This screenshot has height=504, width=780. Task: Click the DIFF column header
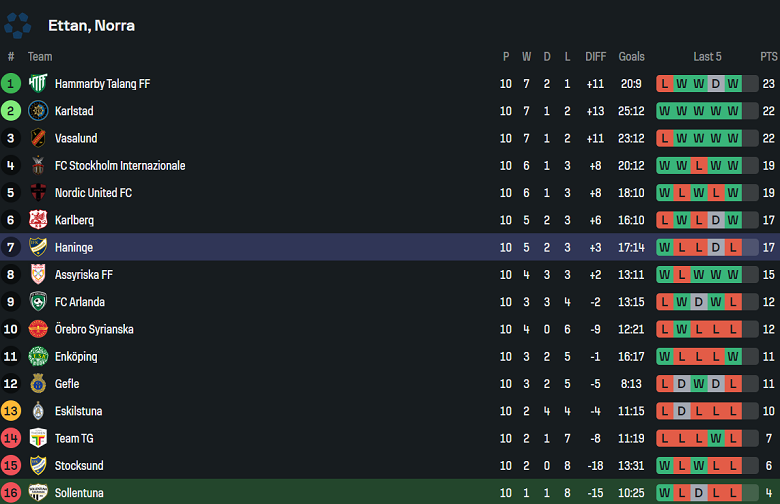[596, 57]
